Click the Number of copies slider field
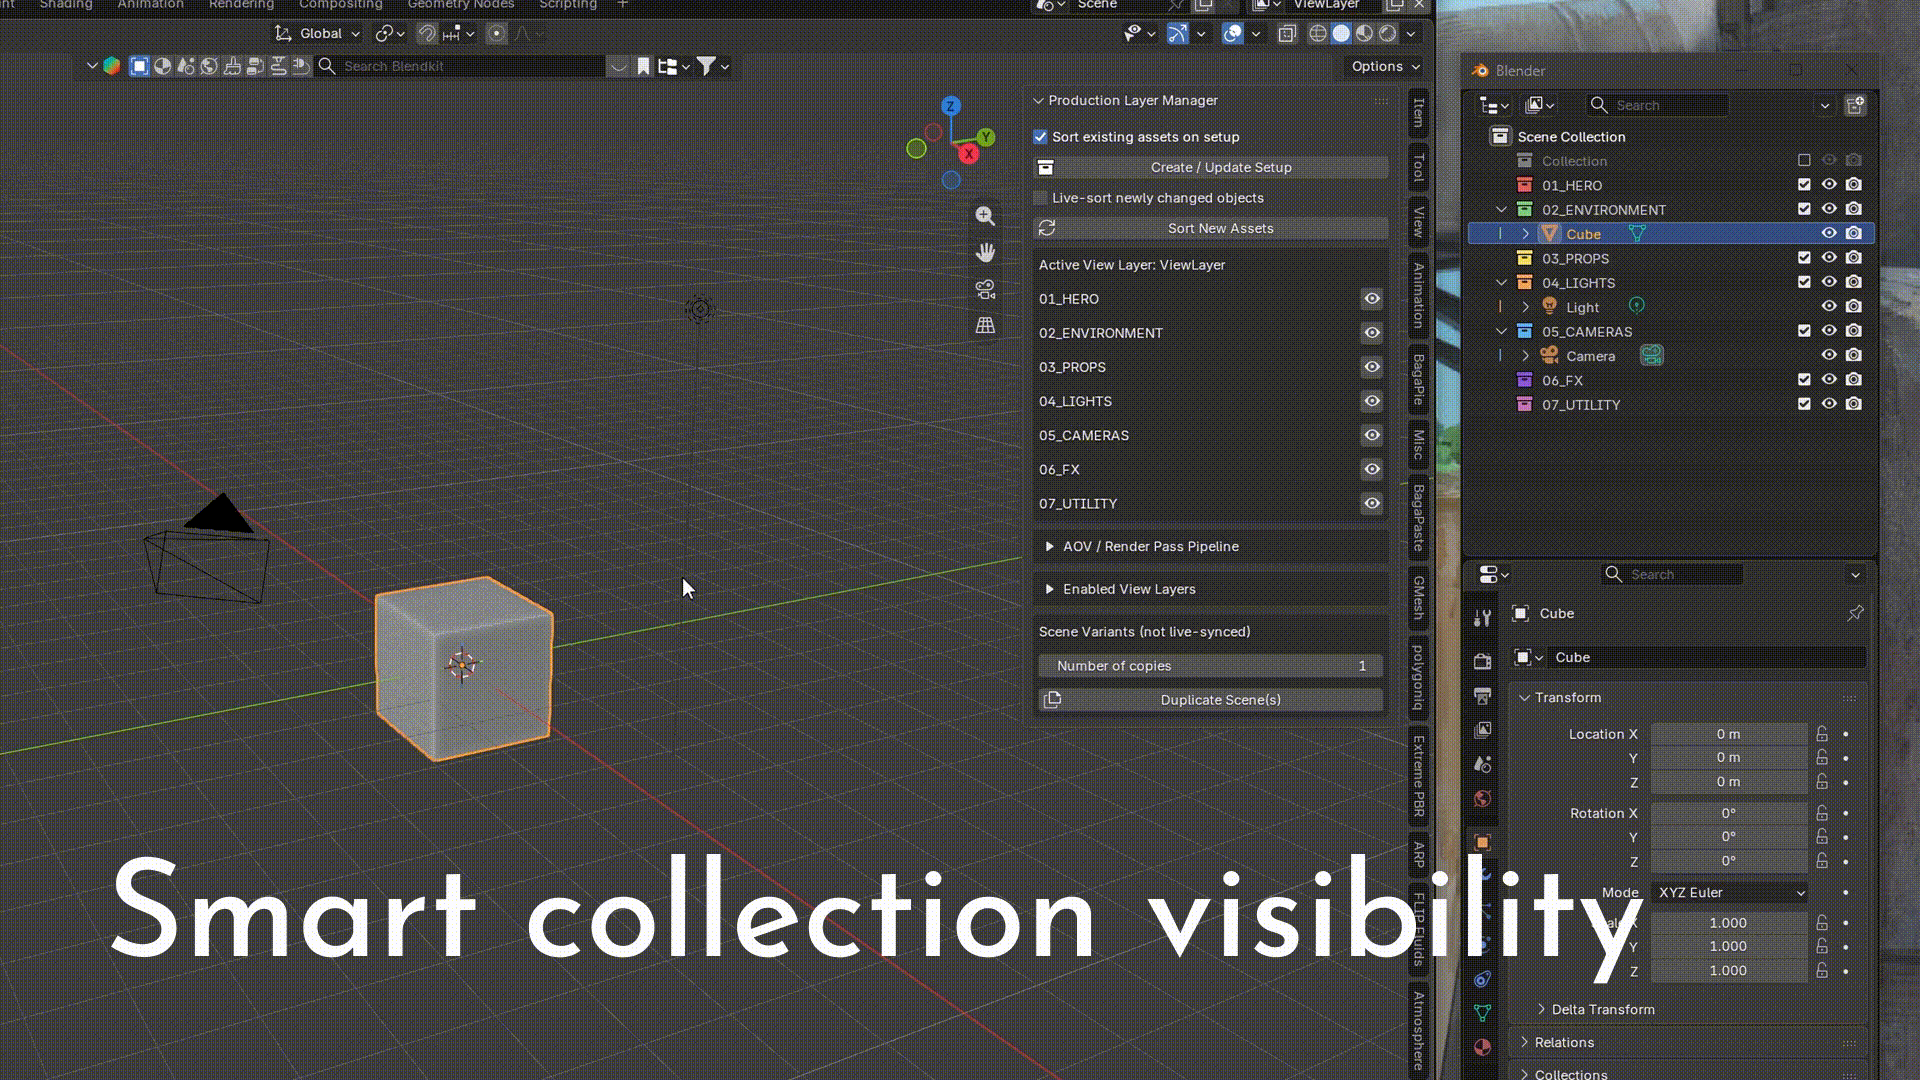1920x1080 pixels. [1210, 666]
